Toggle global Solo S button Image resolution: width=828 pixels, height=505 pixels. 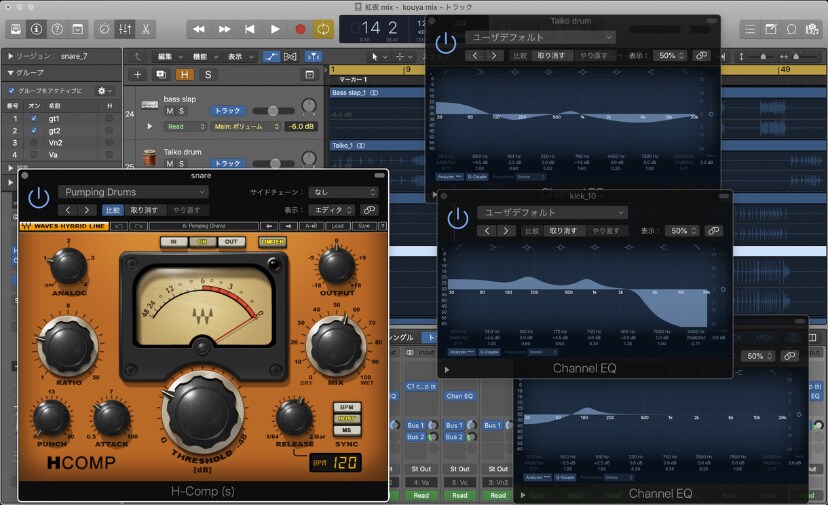[x=208, y=74]
